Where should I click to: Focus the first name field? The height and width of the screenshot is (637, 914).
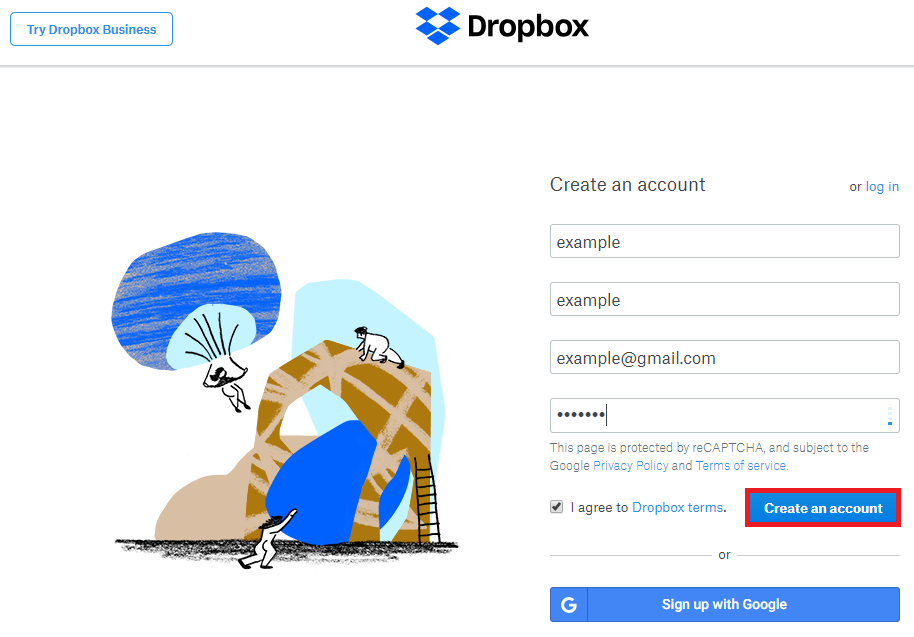tap(725, 241)
